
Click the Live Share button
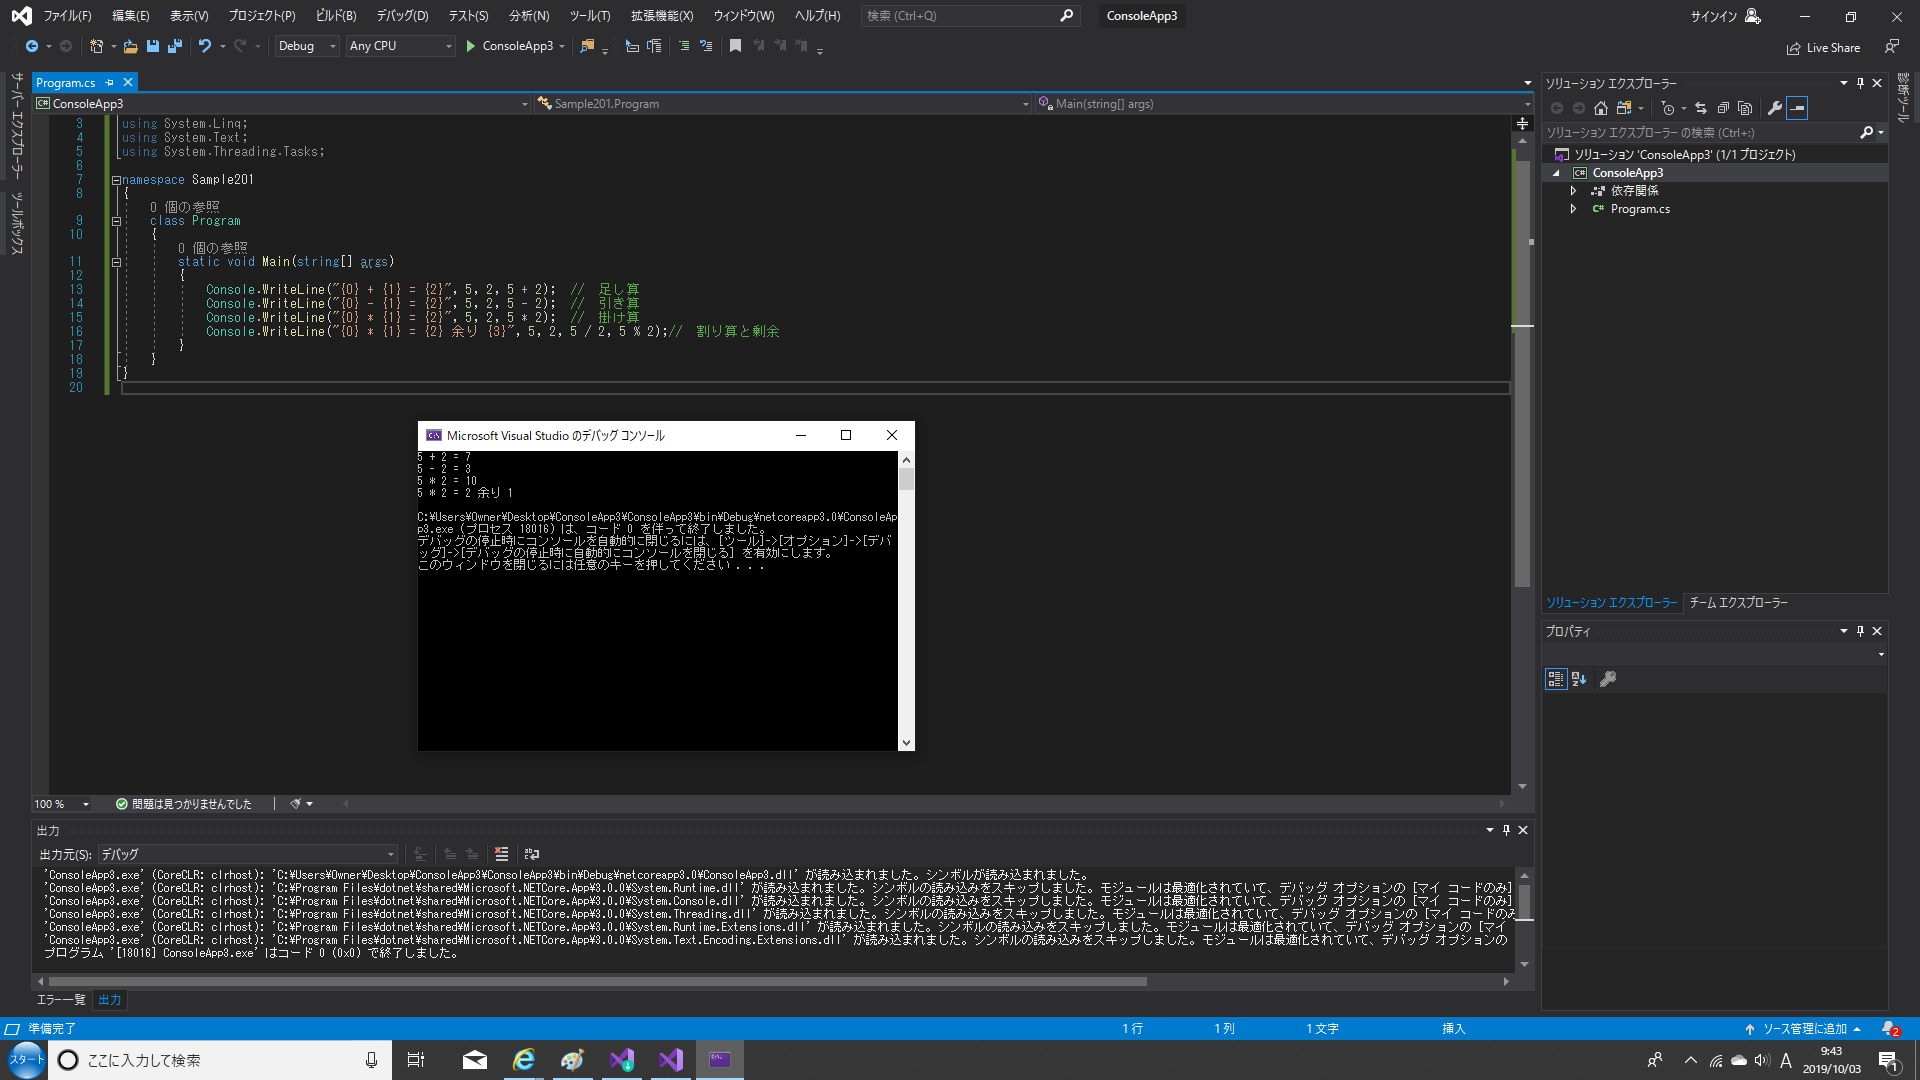tap(1823, 47)
